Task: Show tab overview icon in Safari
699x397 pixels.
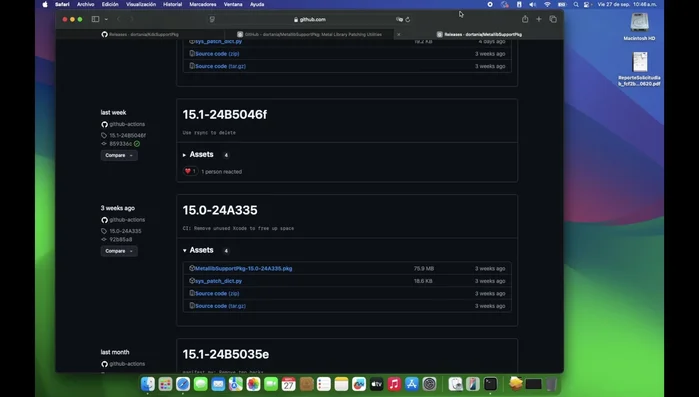Action: pos(553,19)
